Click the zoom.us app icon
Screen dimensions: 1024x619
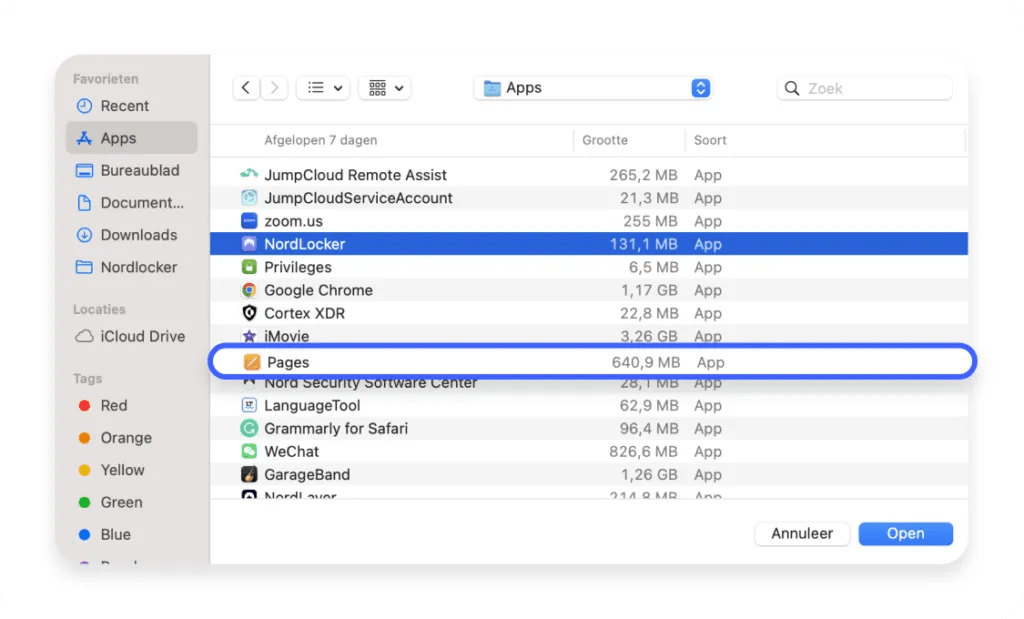coord(249,221)
